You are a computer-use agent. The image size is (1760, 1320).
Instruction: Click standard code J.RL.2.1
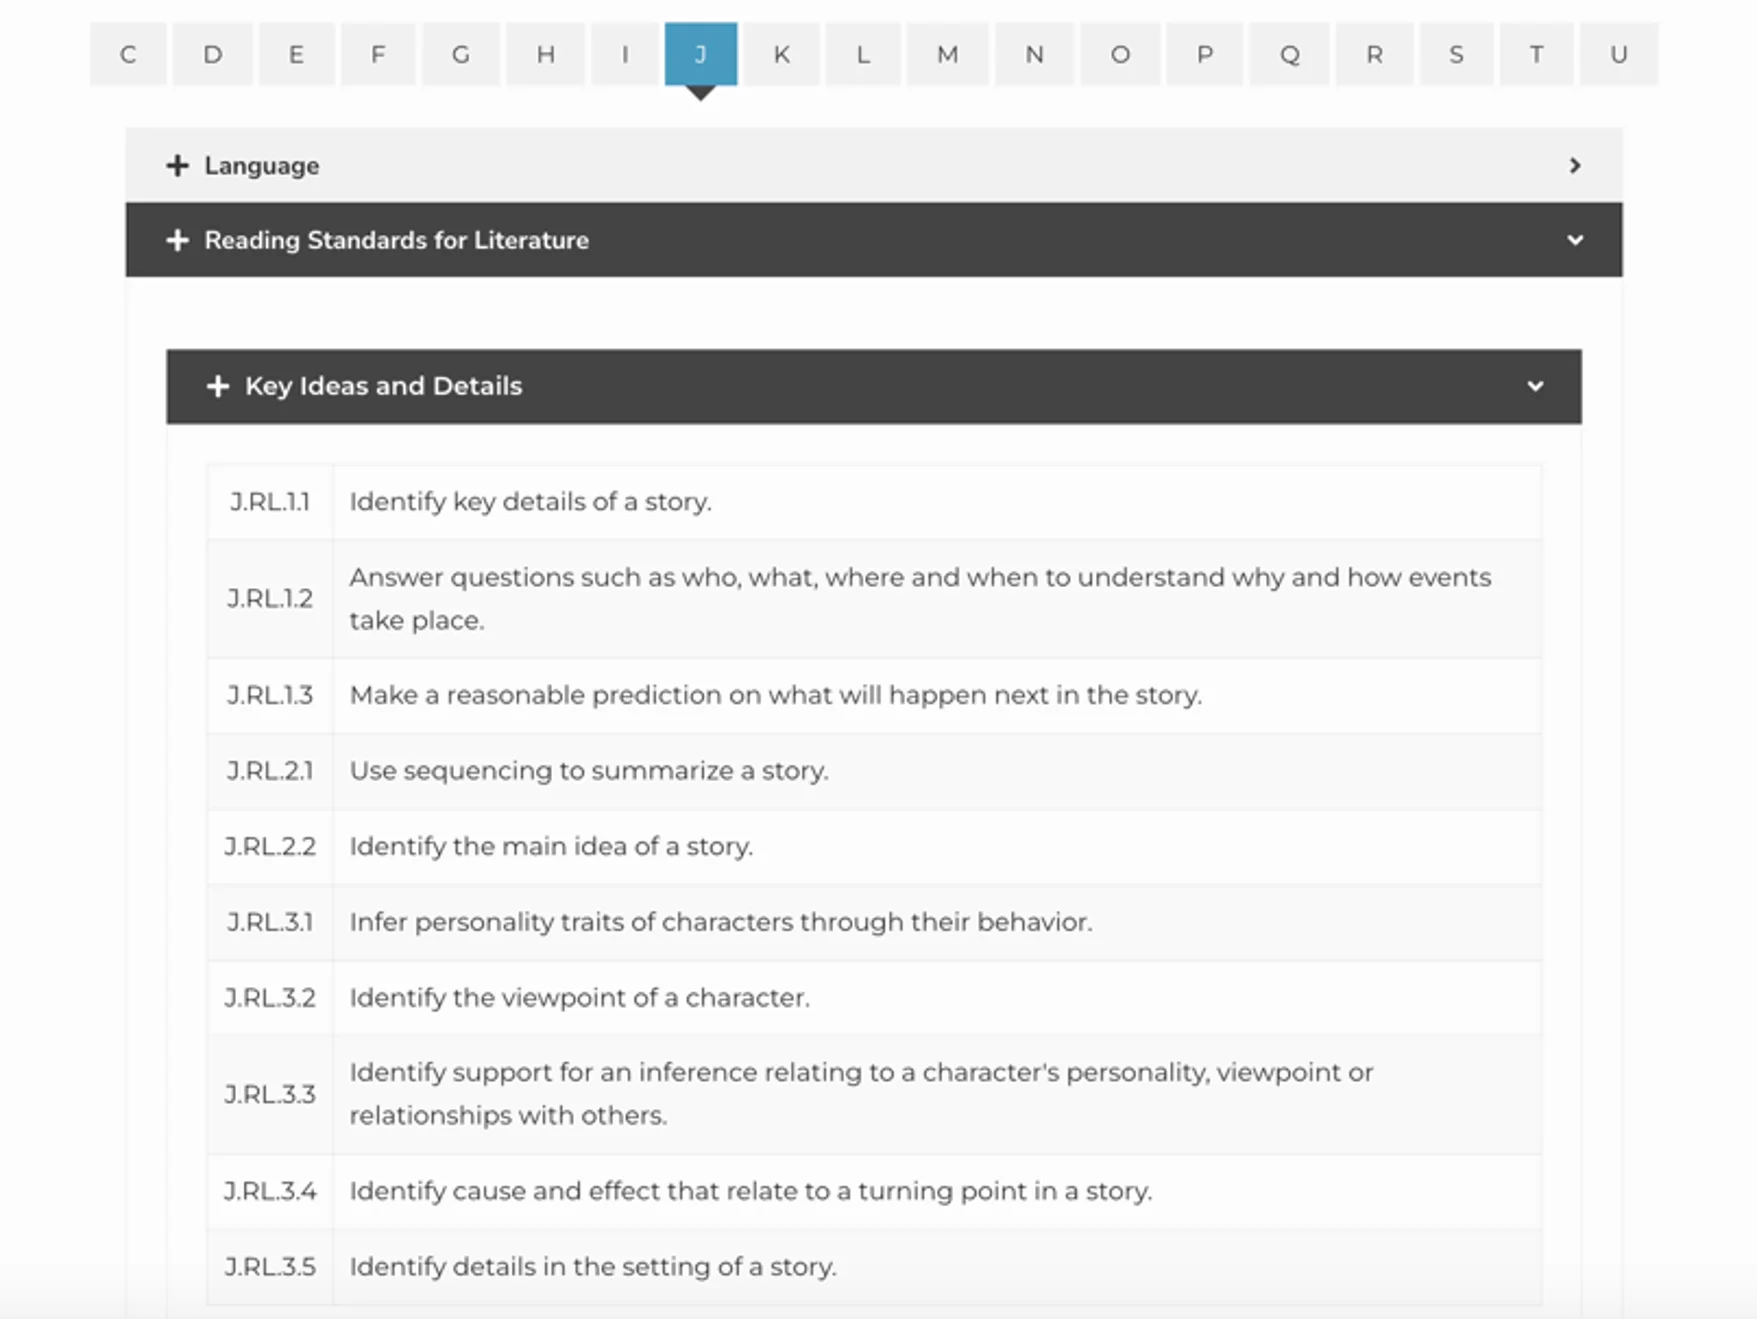(x=270, y=771)
